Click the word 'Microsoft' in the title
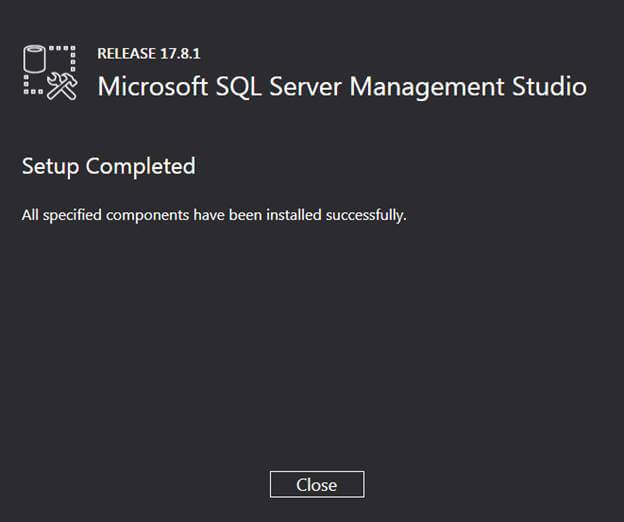This screenshot has width=624, height=522. point(145,86)
